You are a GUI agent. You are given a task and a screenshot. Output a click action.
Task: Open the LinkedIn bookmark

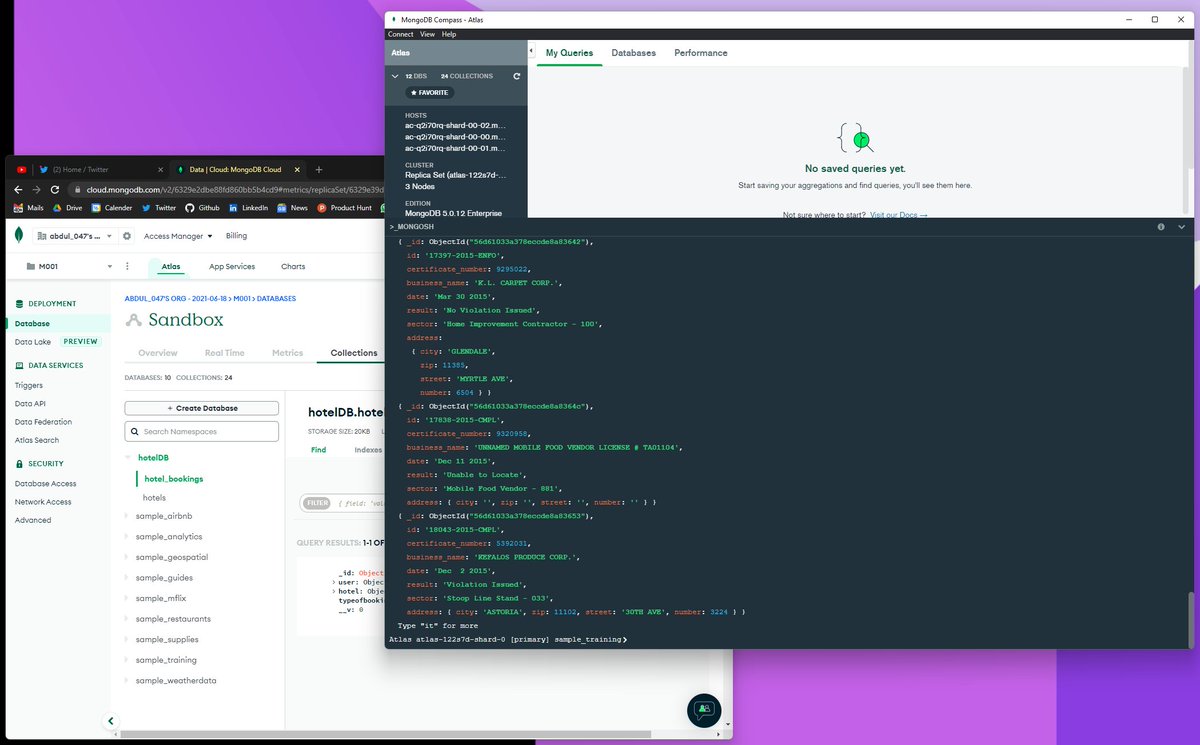[x=249, y=208]
